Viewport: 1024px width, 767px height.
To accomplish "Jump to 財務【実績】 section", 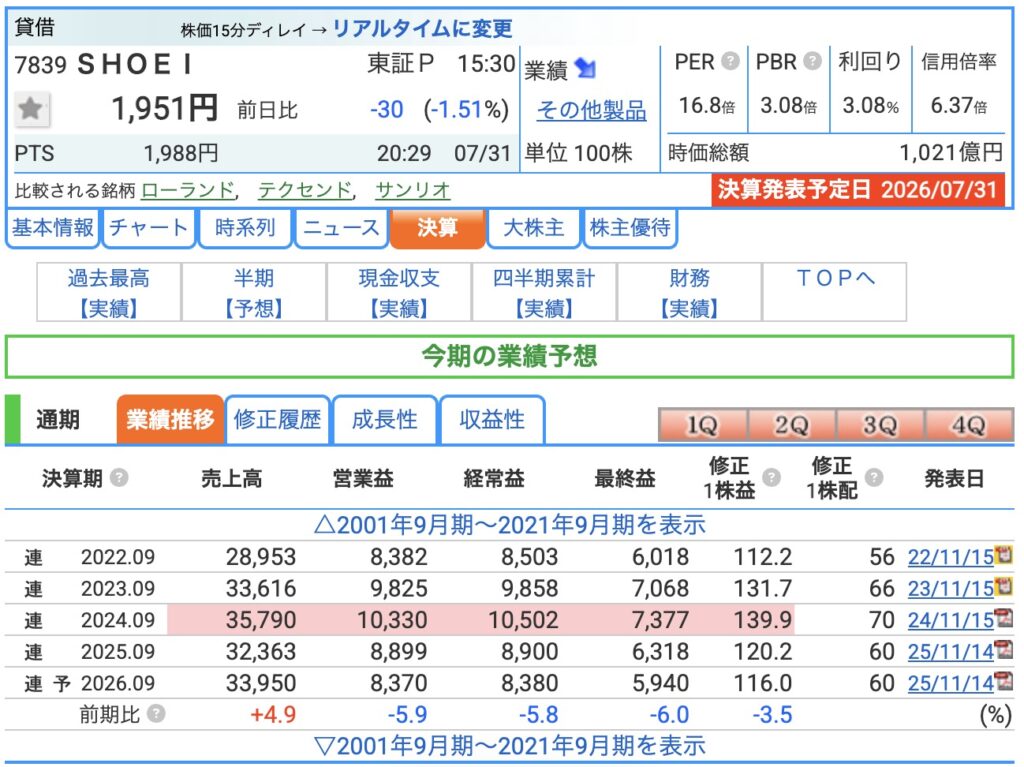I will coord(689,292).
